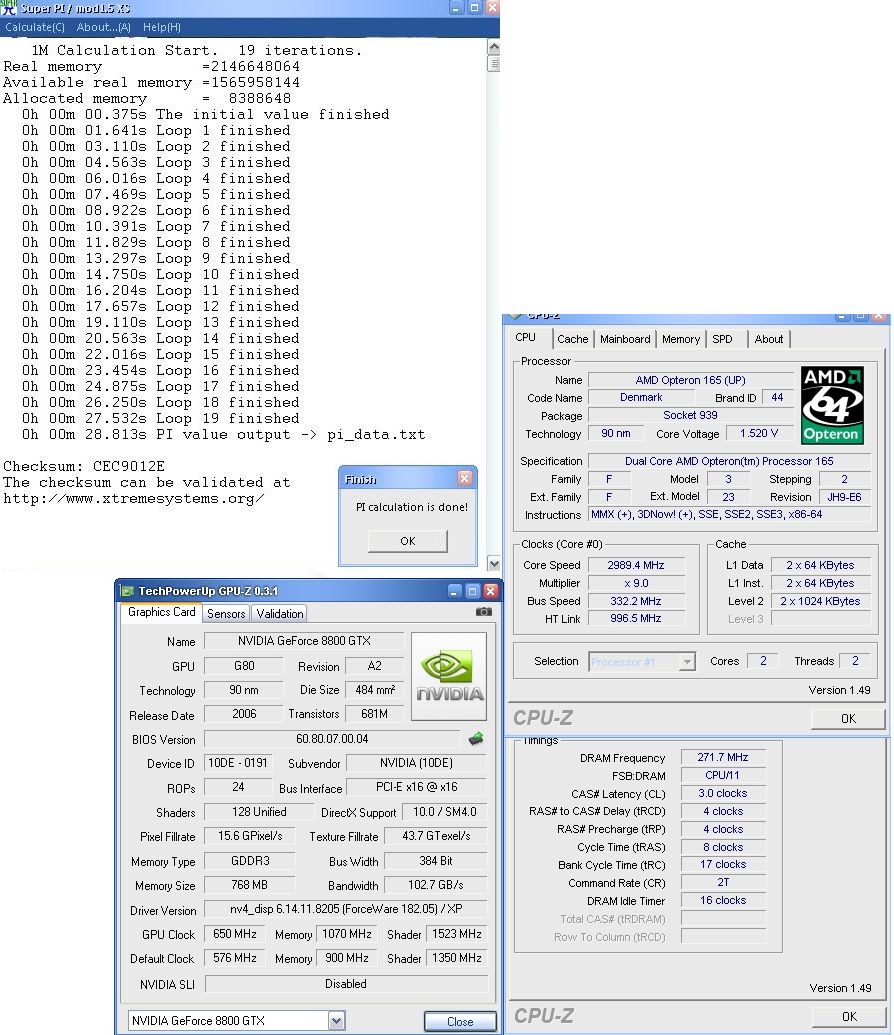Switch to the Sensors tab in GPU-Z
The width and height of the screenshot is (894, 1035).
click(226, 614)
